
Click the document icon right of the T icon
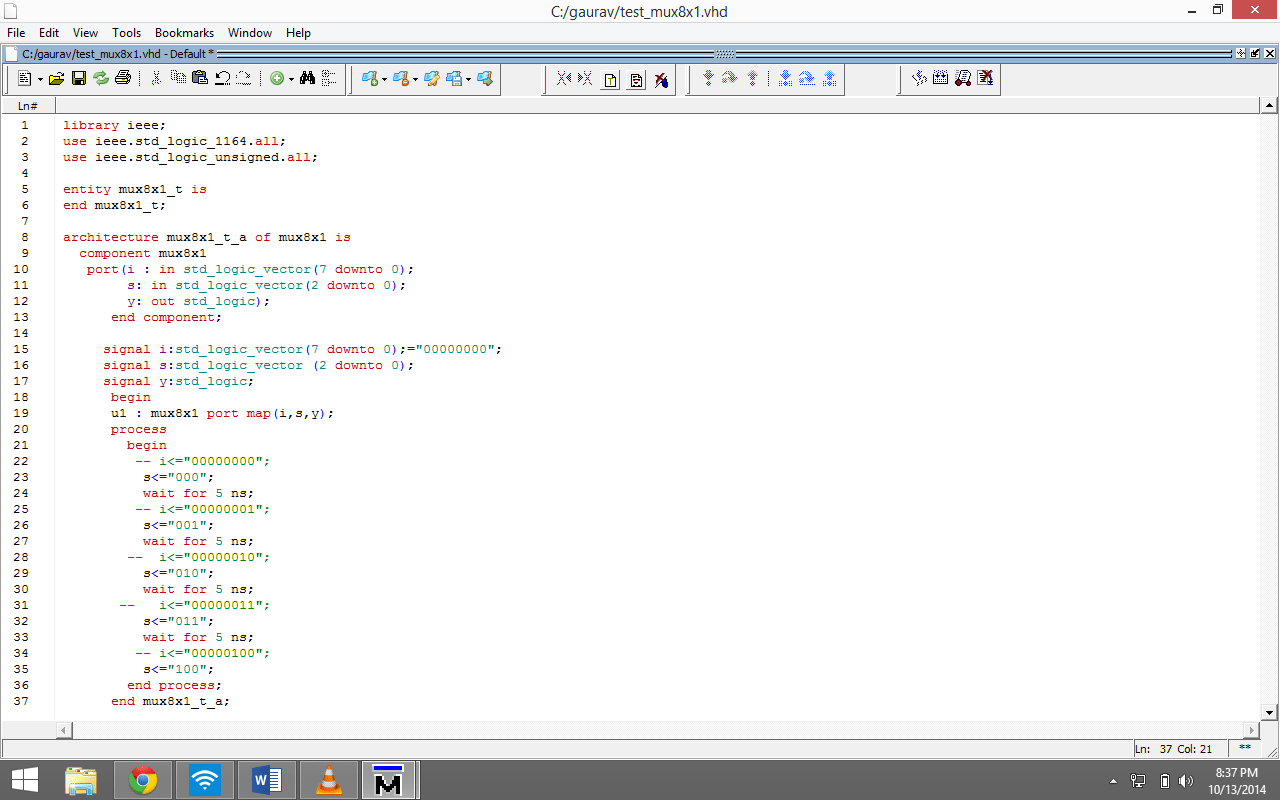(636, 79)
